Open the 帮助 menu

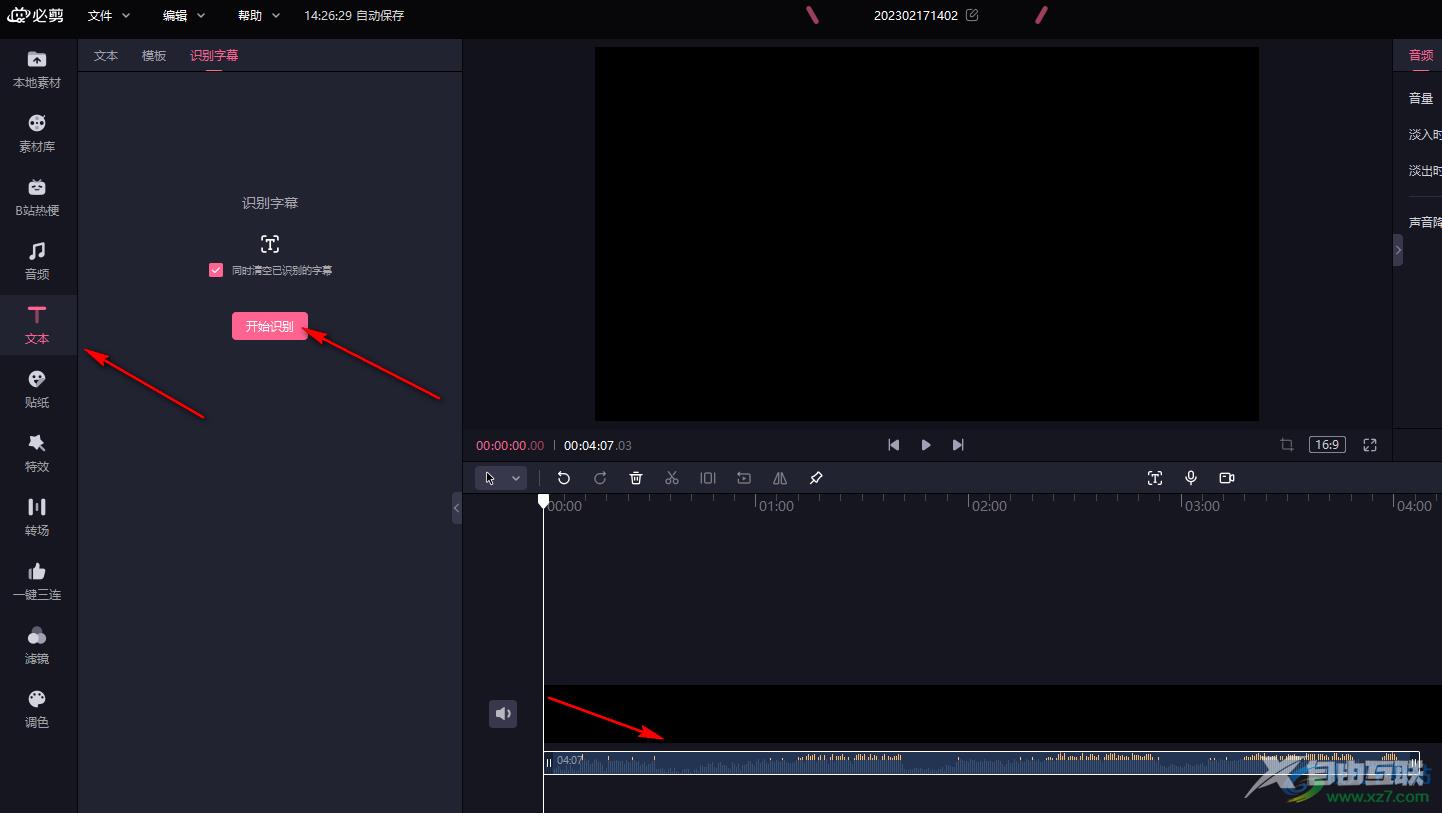[259, 16]
